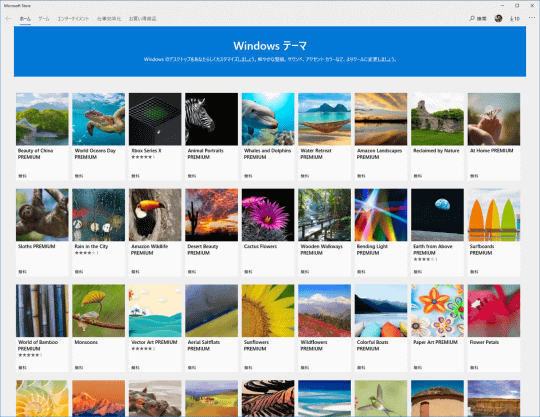Open the nautilus shell theme in bottom row
Screen dimensions: 540x417
point(42,398)
